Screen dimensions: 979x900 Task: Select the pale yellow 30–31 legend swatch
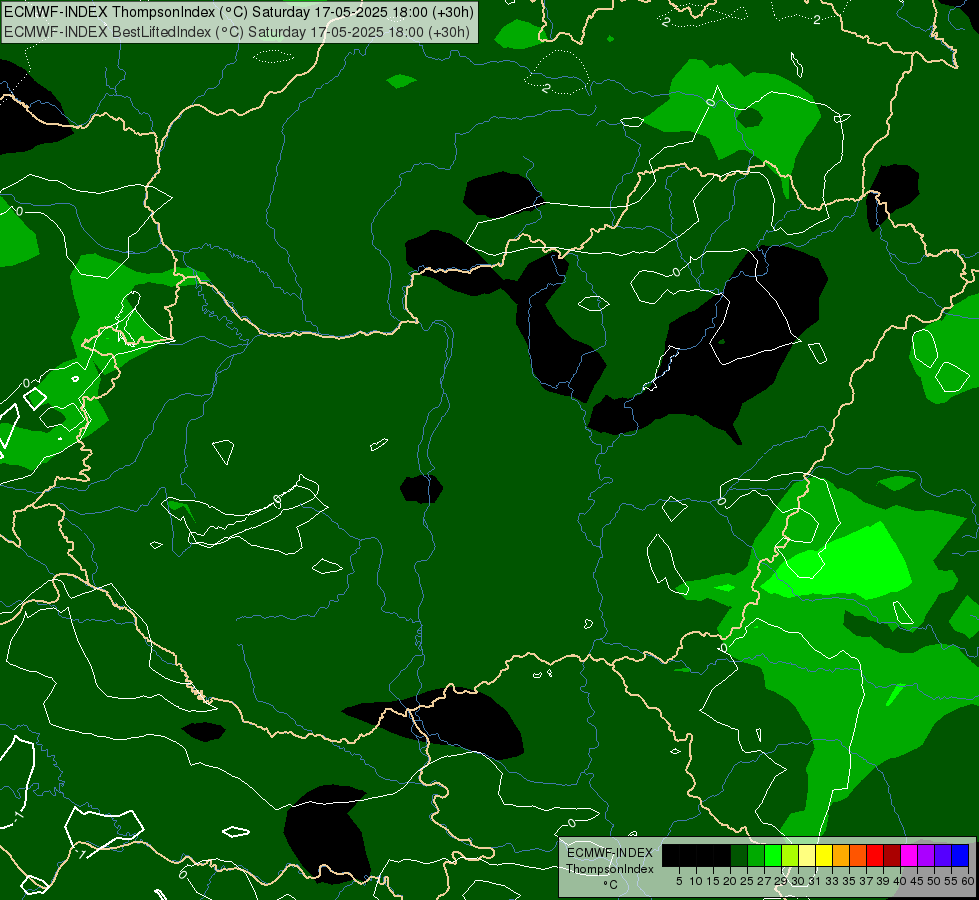[x=807, y=855]
